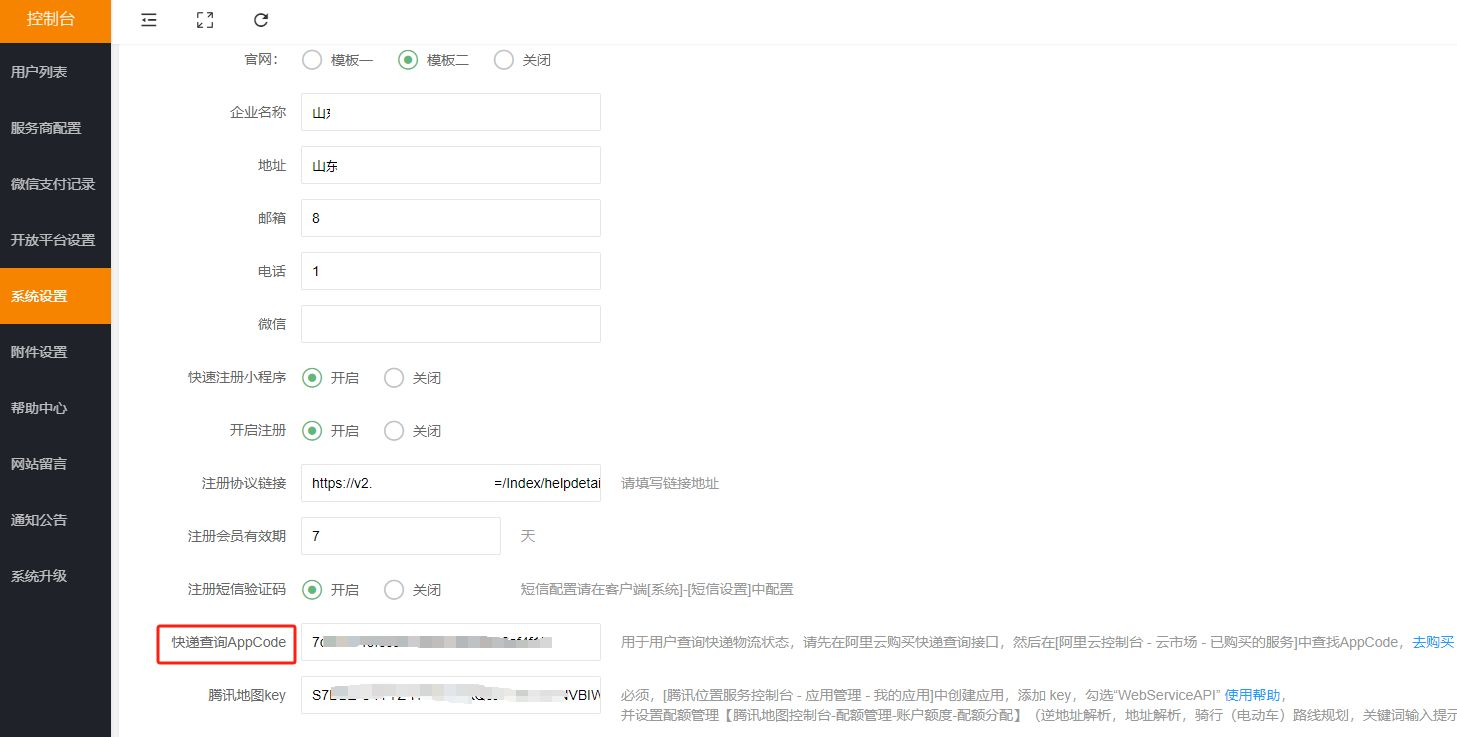Toggle fullscreen mode icon
Image resolution: width=1457 pixels, height=737 pixels.
(x=205, y=20)
